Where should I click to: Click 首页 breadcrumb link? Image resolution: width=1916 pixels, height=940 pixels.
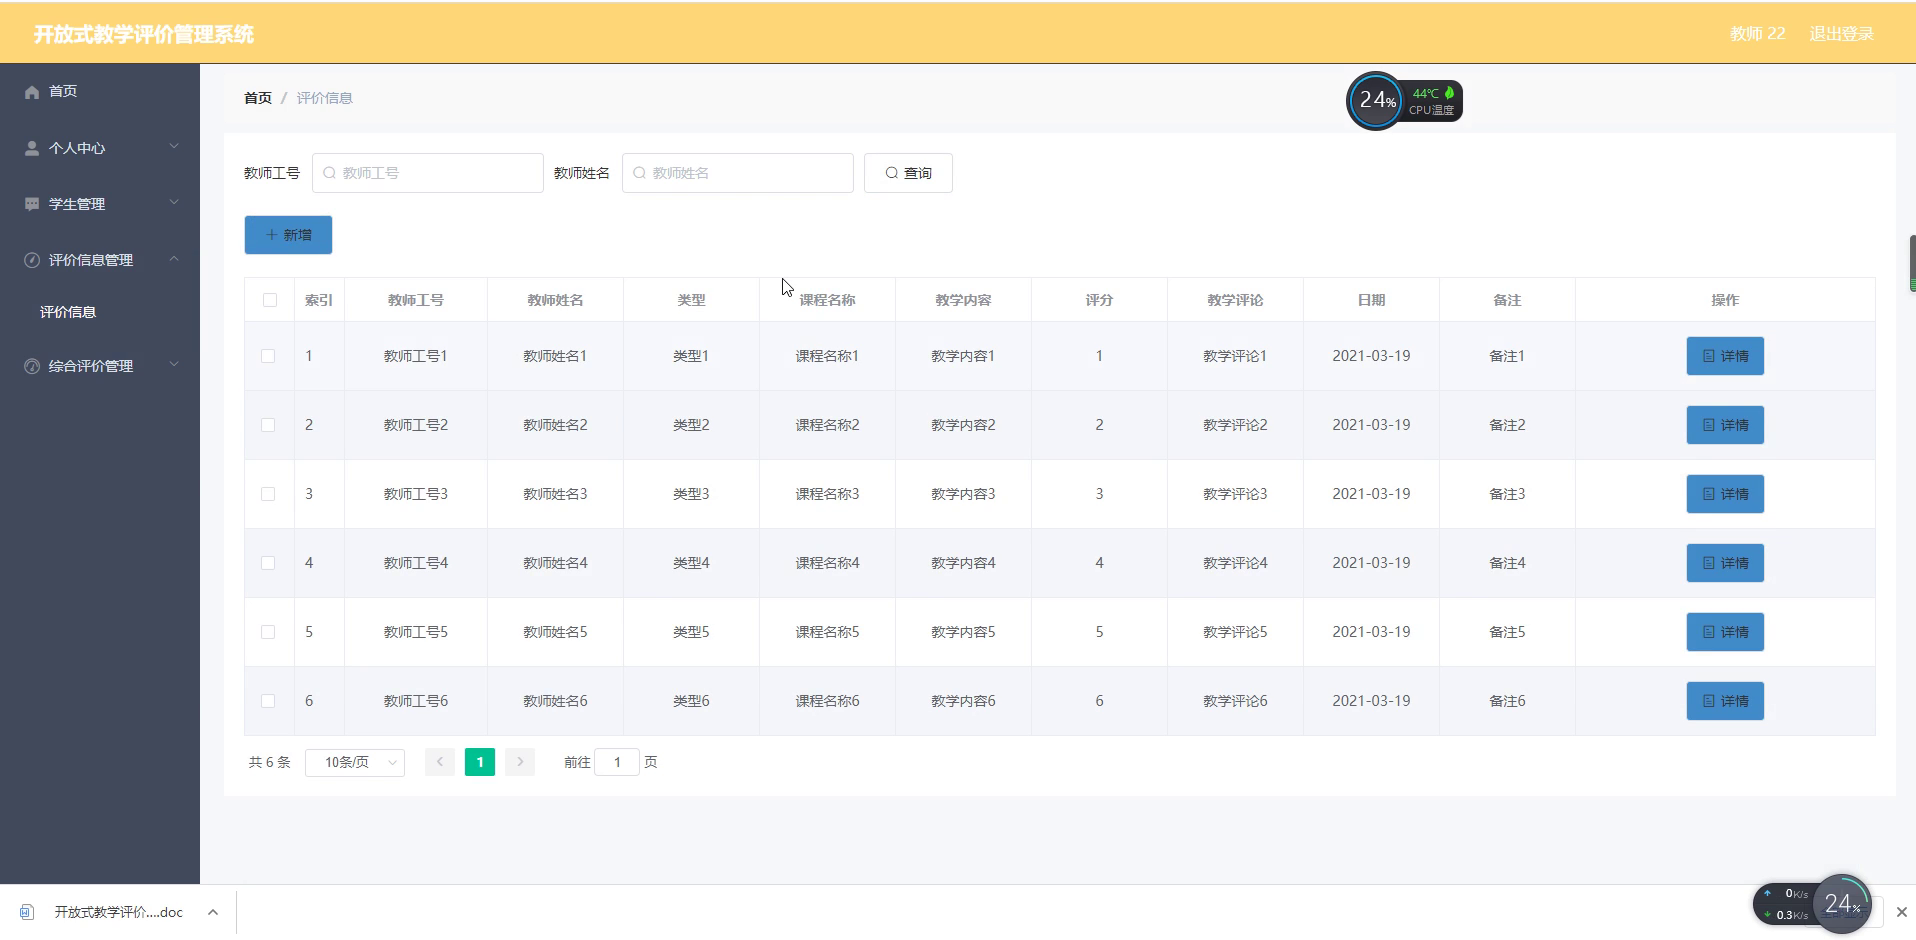[x=258, y=98]
